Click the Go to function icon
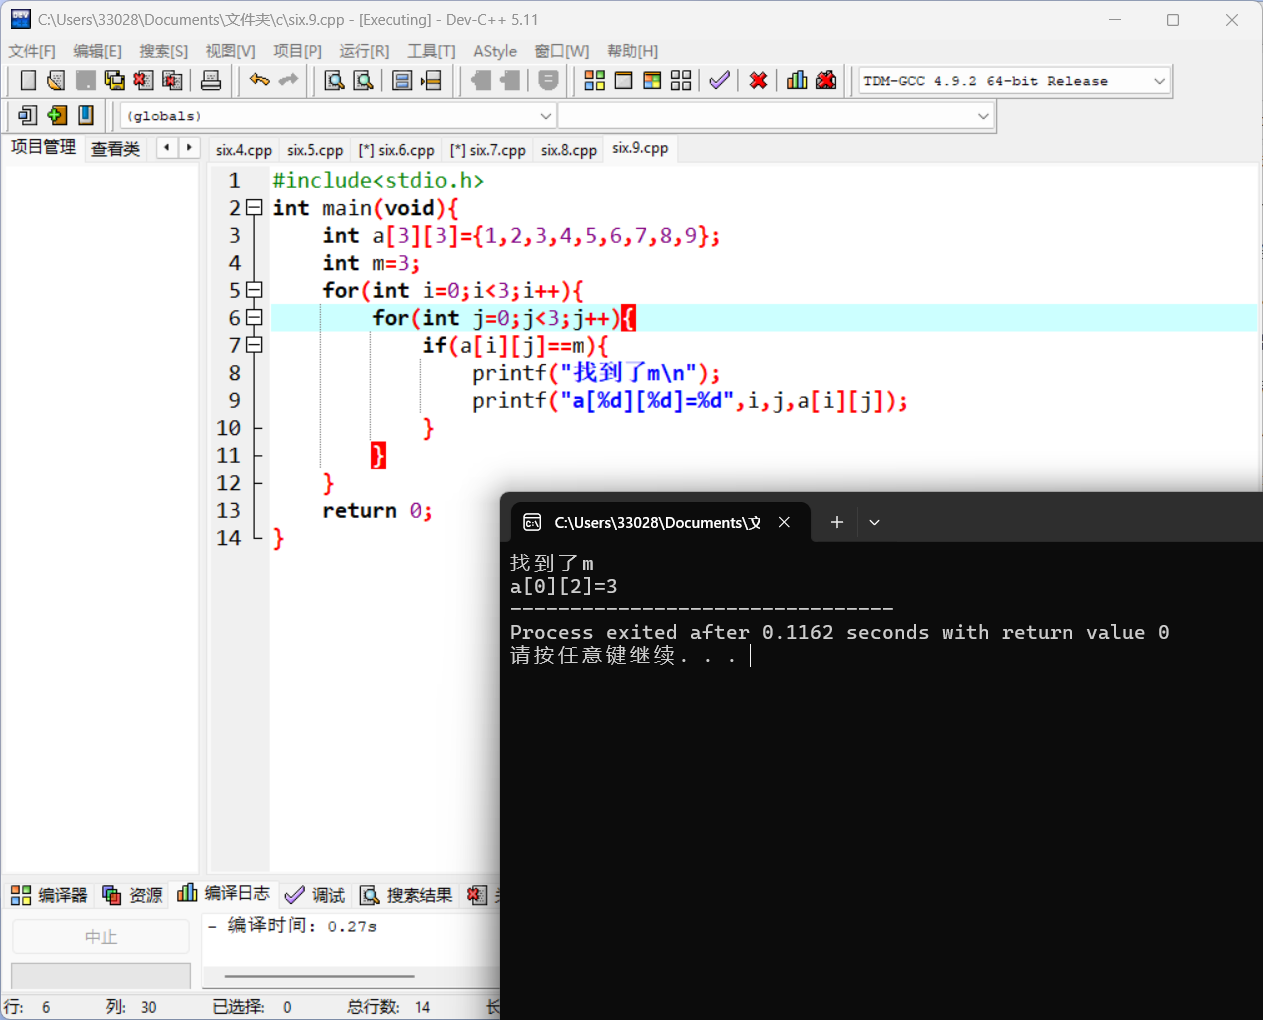Viewport: 1263px width, 1020px height. [402, 80]
